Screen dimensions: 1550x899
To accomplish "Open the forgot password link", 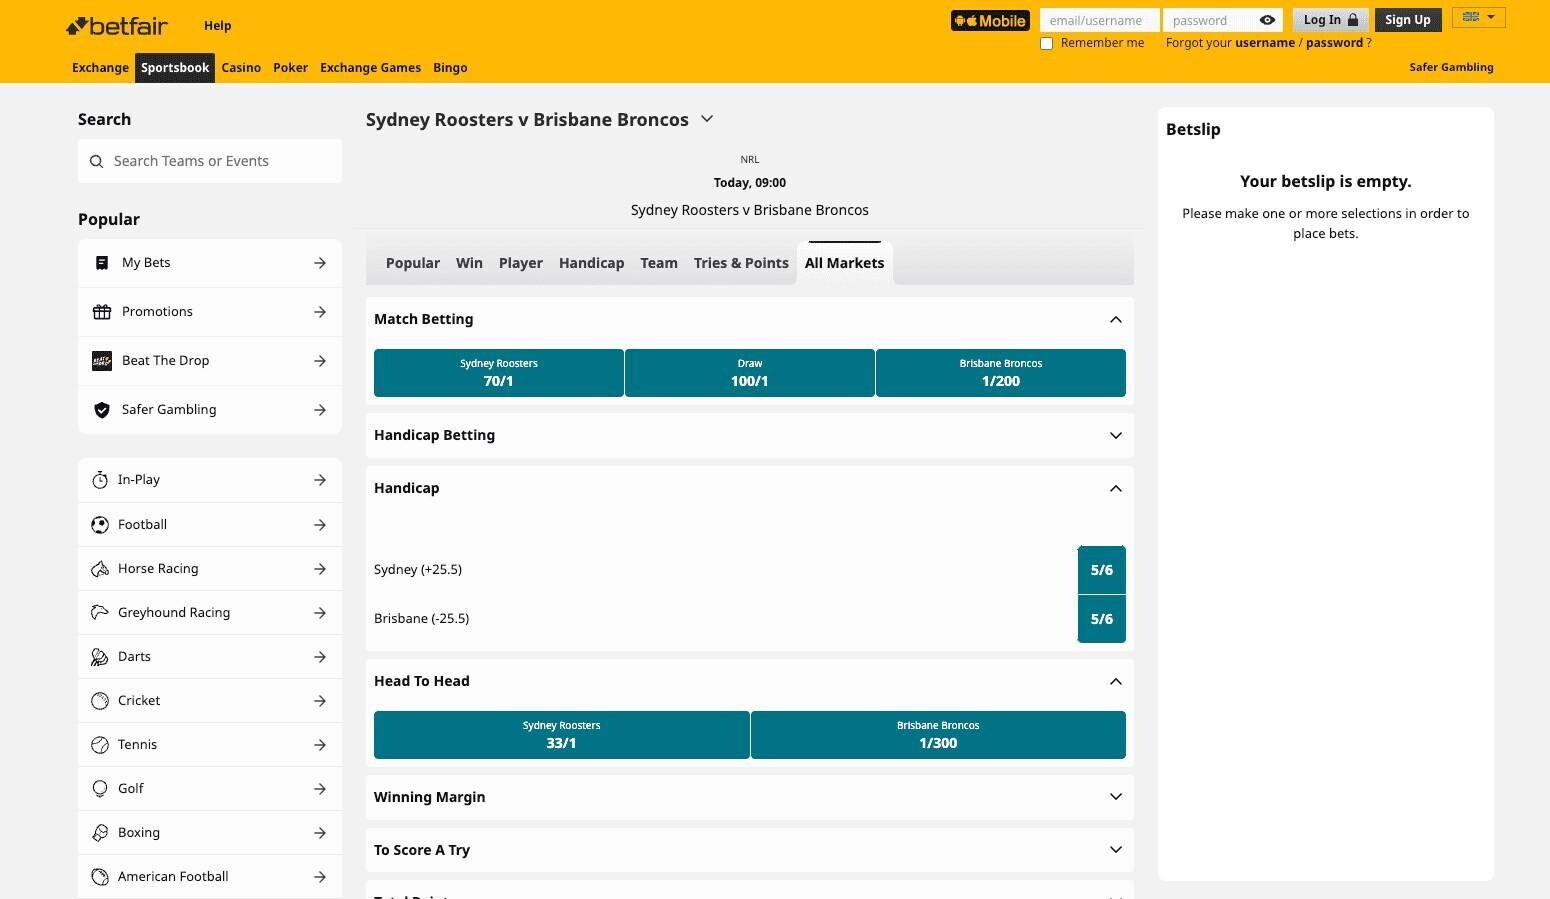I will [1334, 43].
